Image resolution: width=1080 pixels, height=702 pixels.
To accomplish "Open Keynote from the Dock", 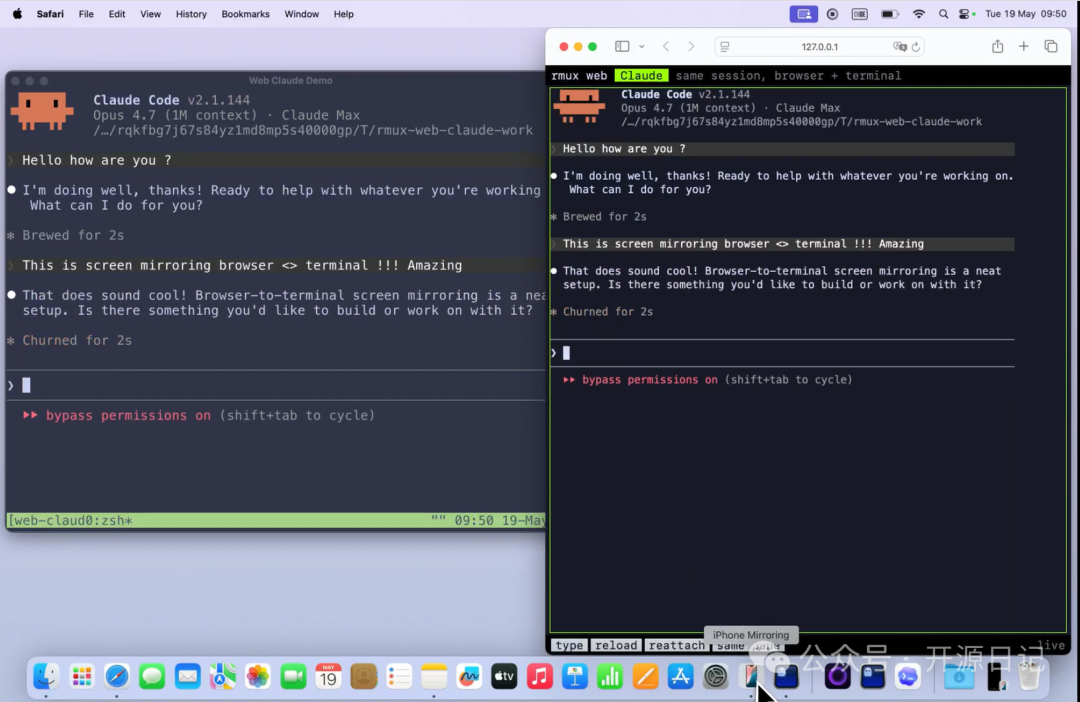I will click(x=575, y=677).
